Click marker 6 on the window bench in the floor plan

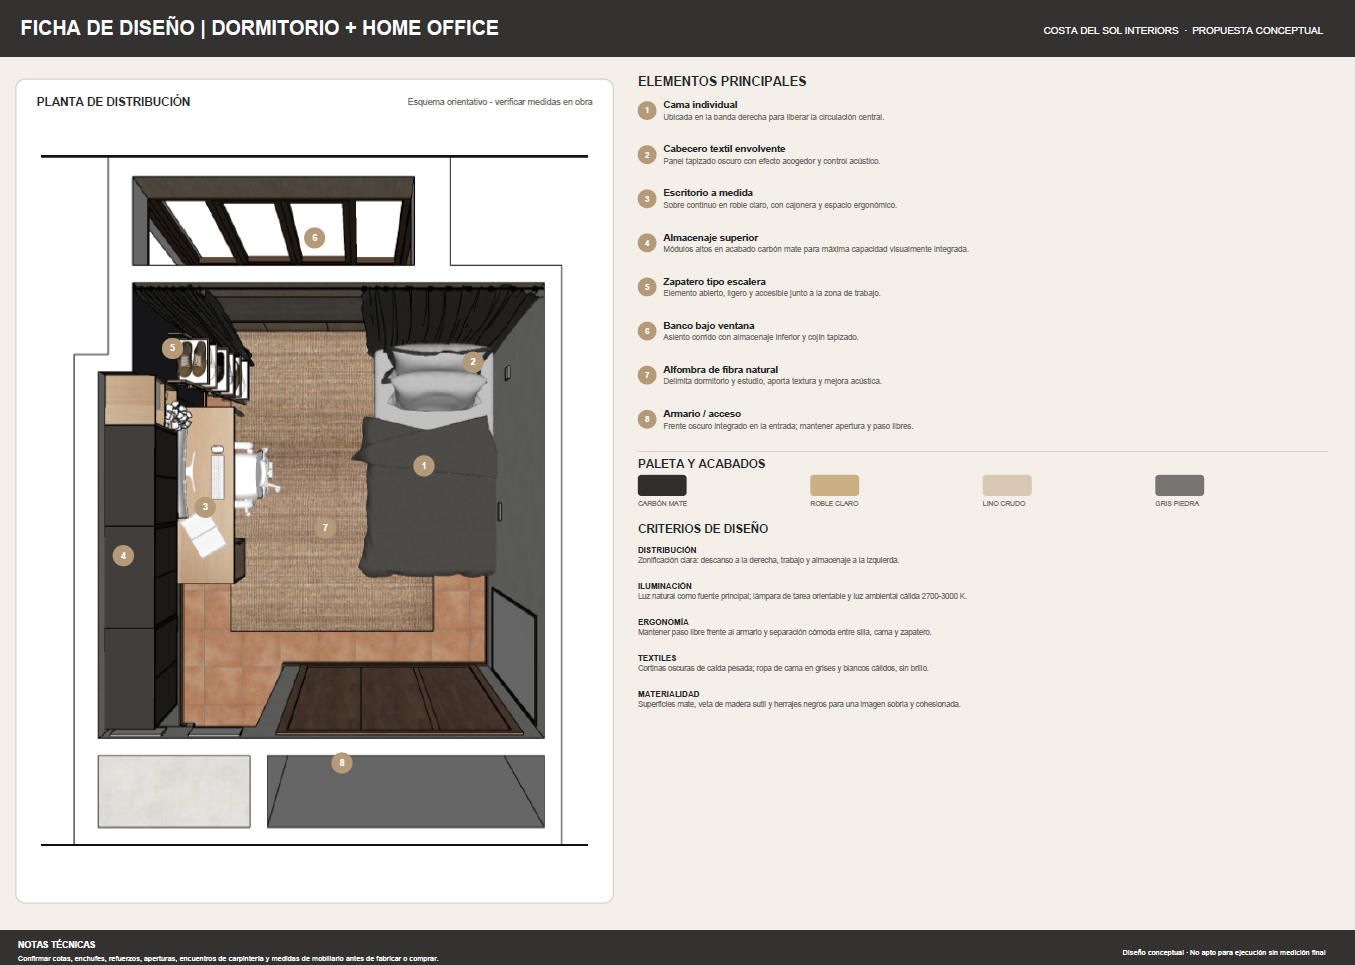click(x=314, y=237)
